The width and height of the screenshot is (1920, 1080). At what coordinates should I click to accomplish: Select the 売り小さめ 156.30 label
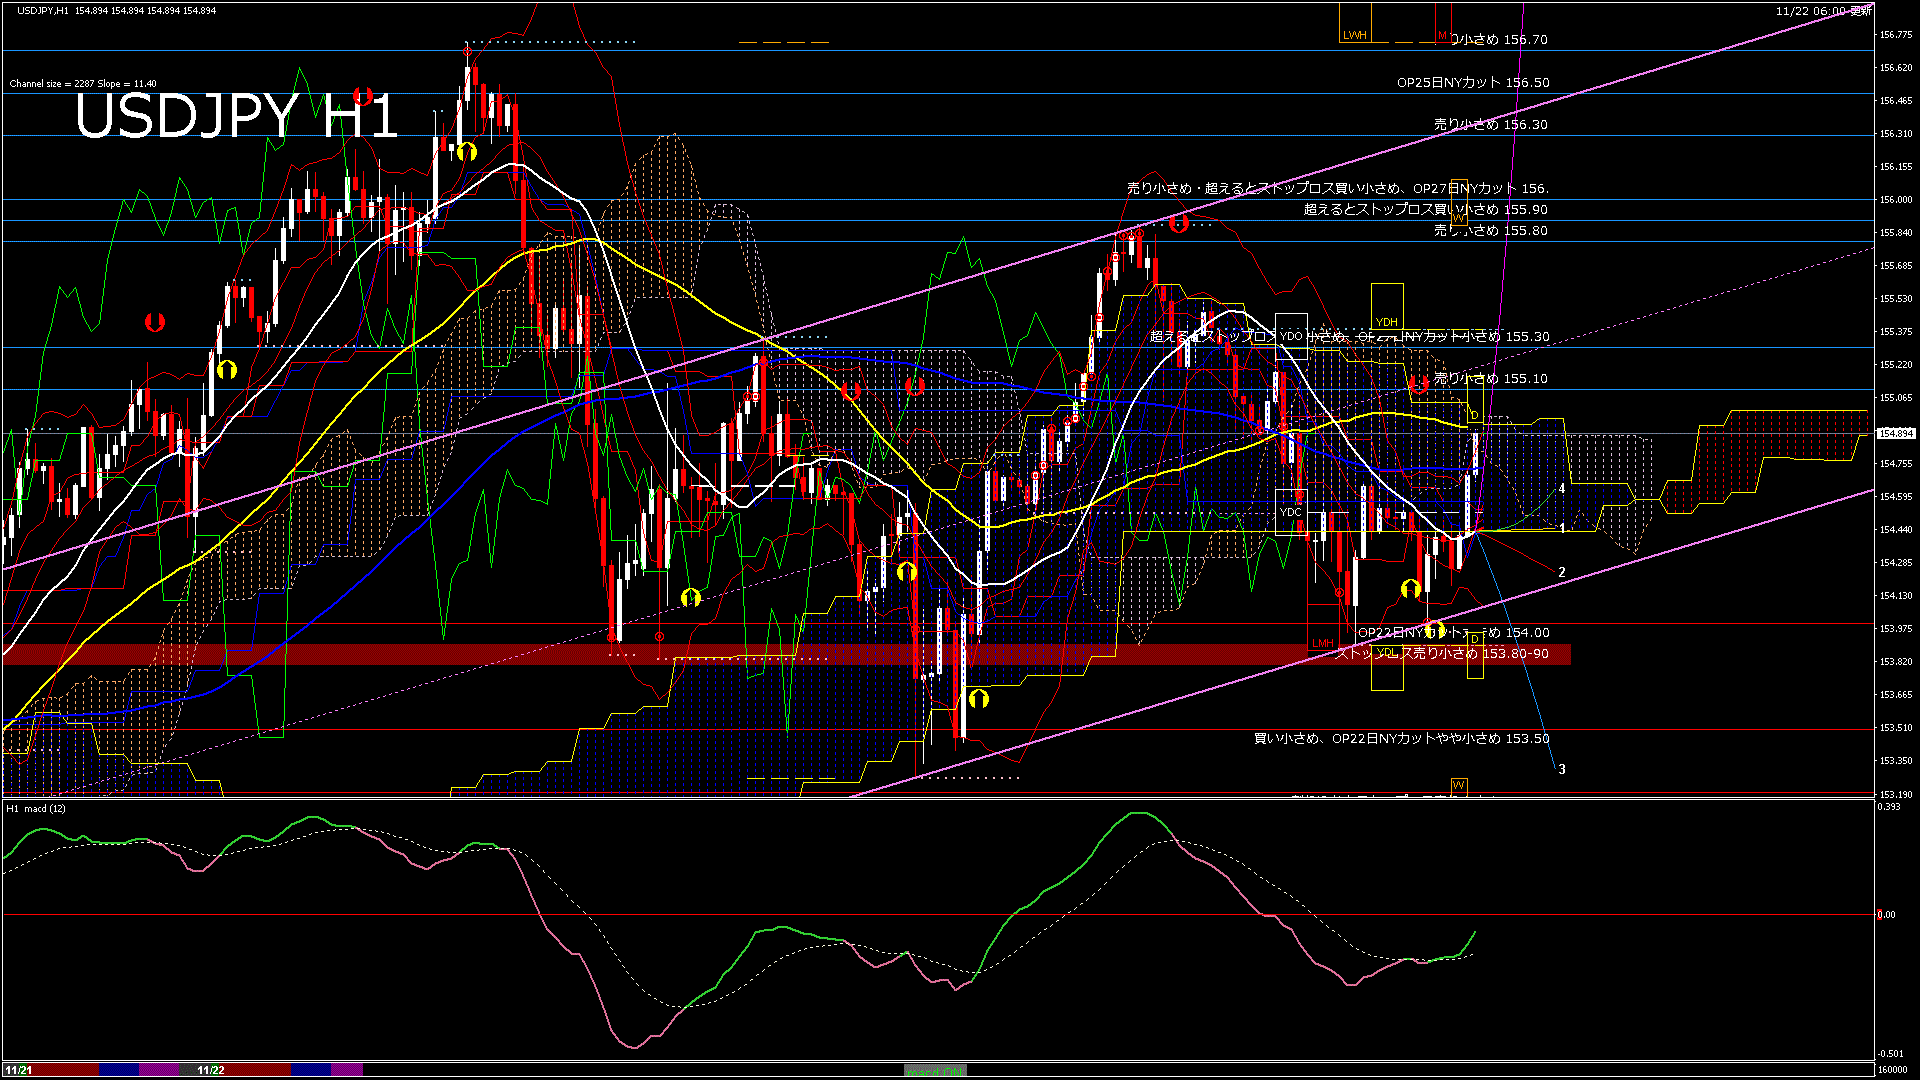(1491, 125)
